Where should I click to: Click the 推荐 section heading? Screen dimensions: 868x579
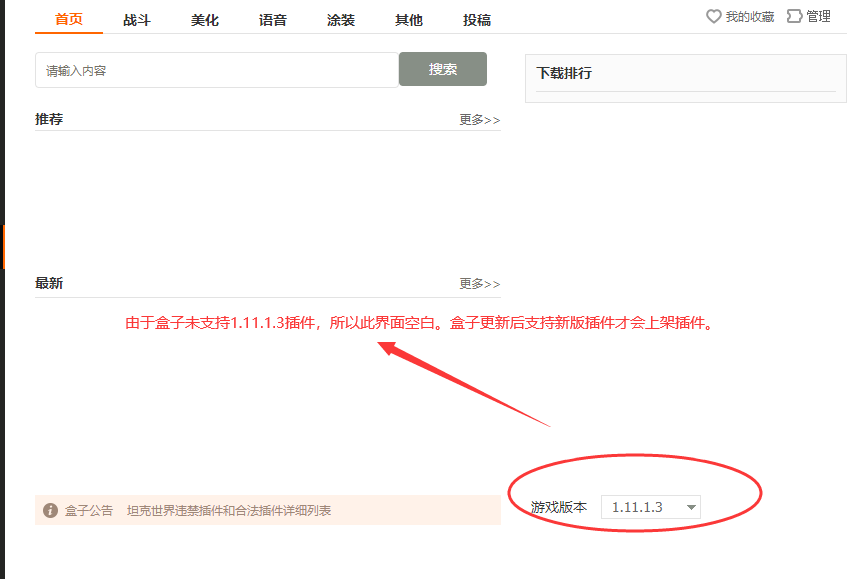pos(49,119)
